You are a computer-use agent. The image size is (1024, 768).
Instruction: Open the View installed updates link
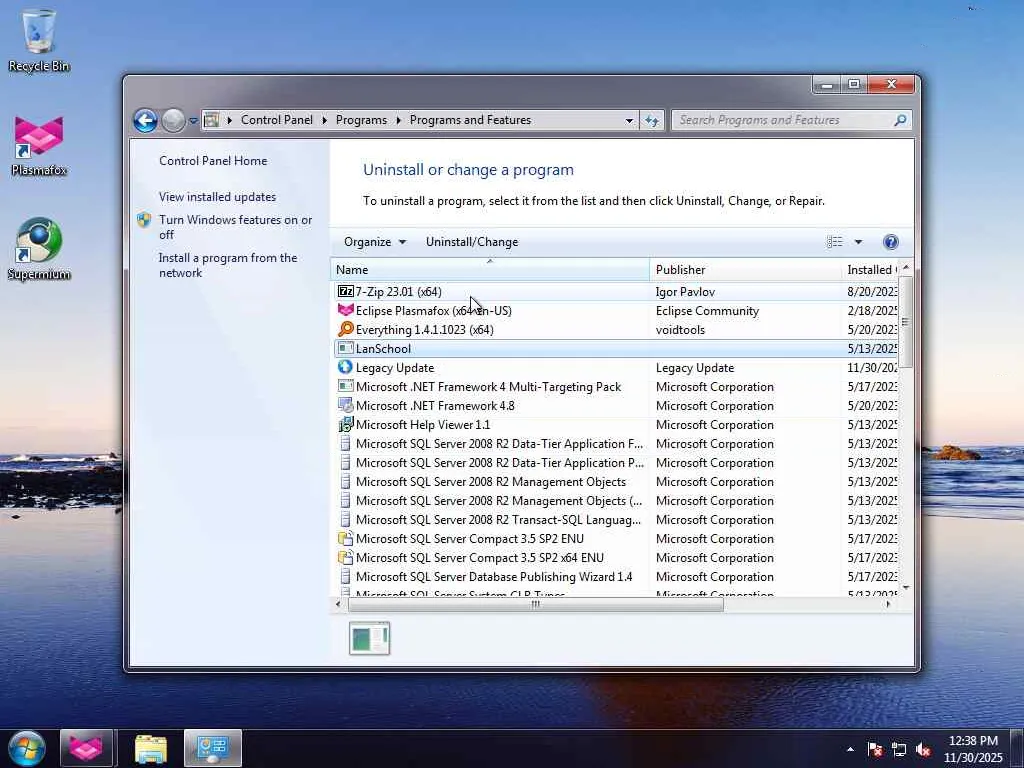click(x=217, y=197)
